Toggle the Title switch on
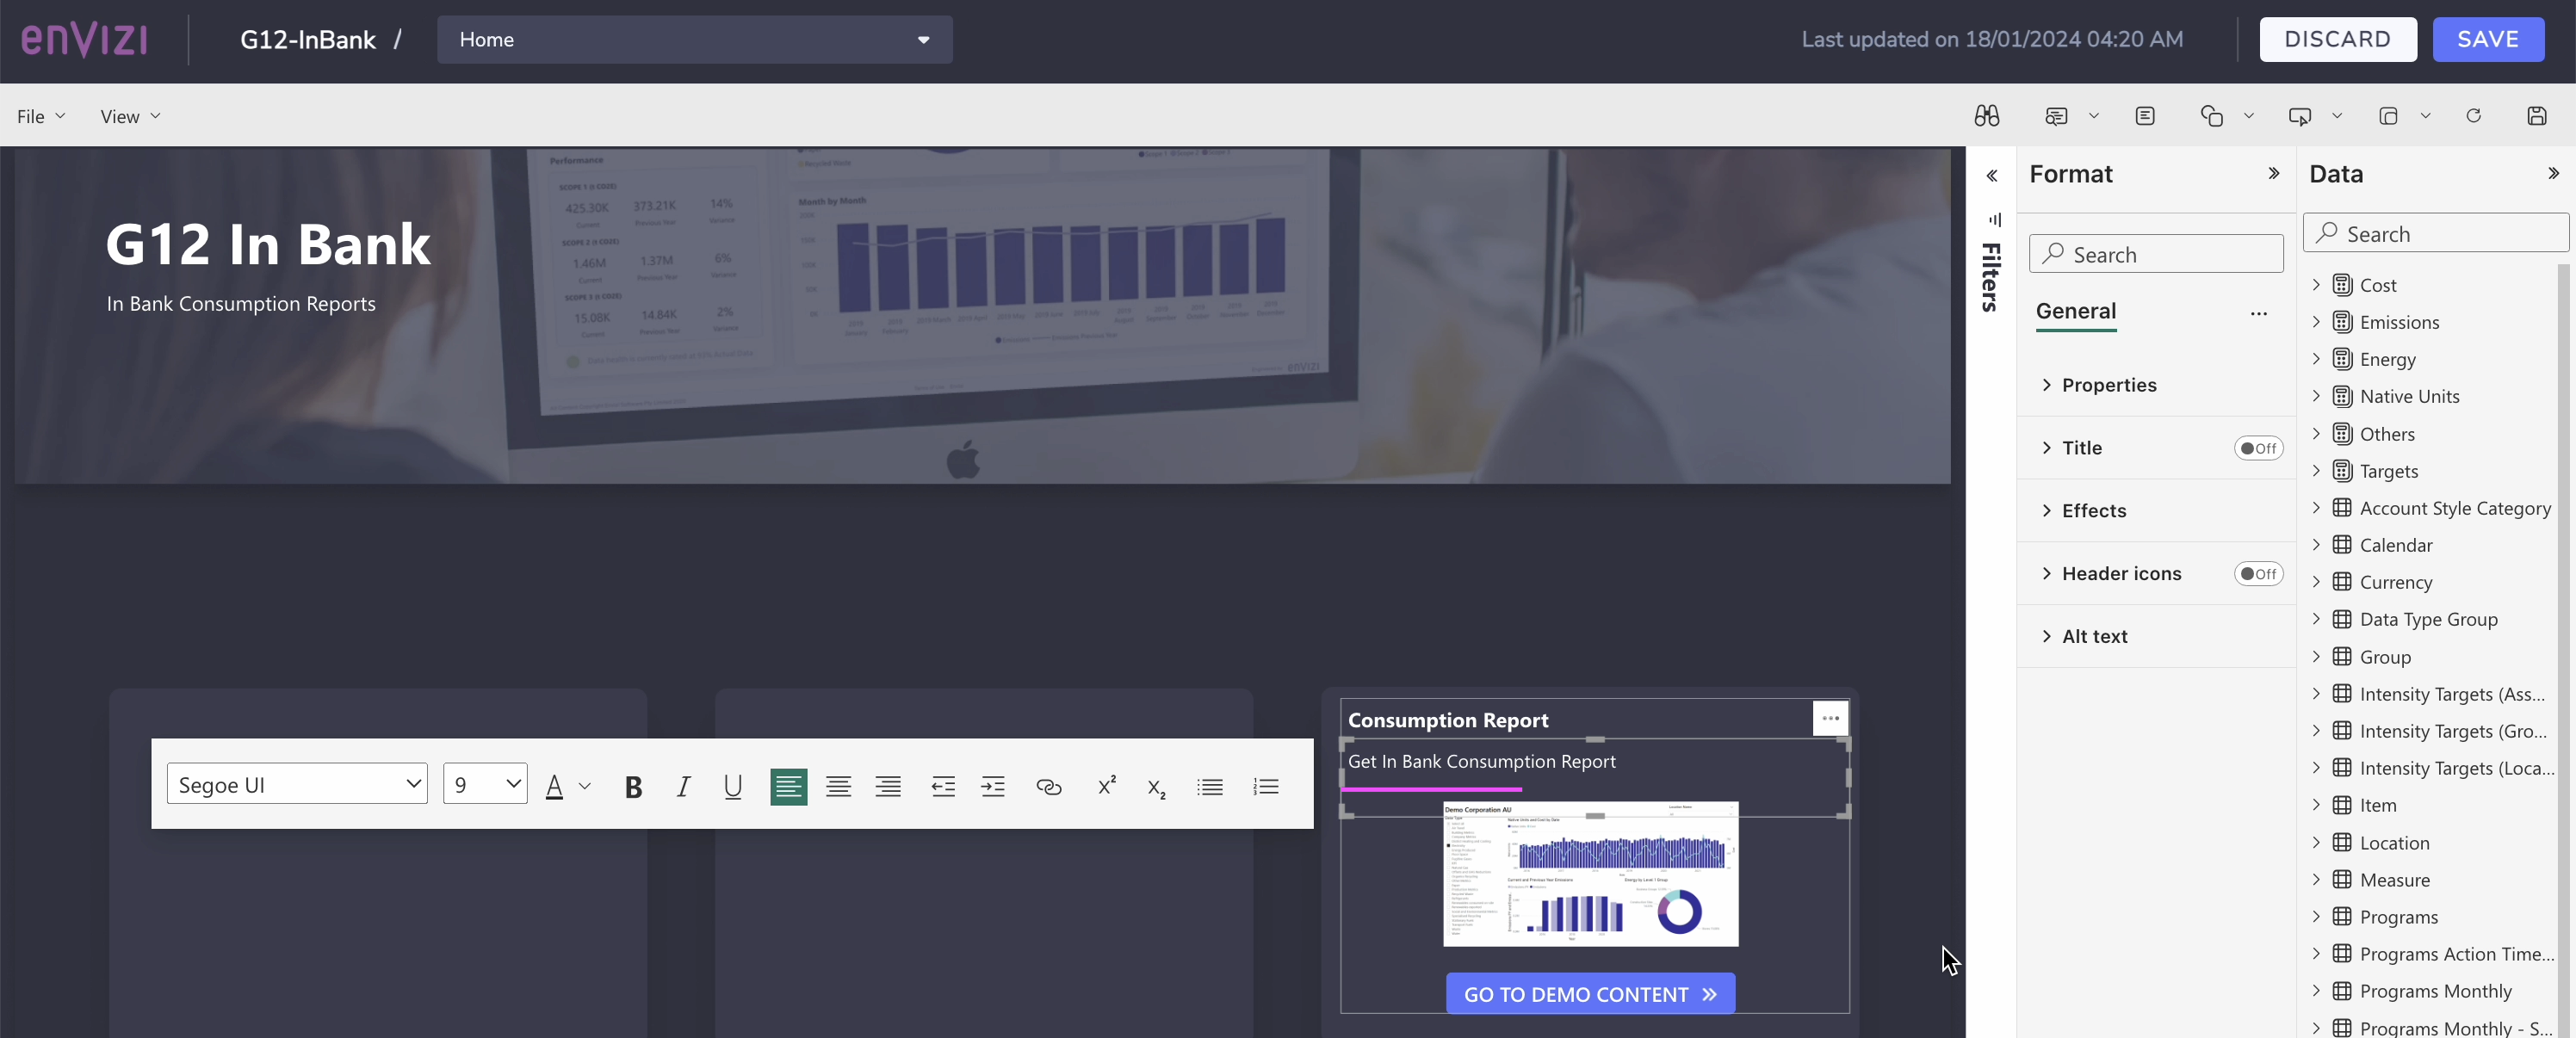2576x1038 pixels. point(2258,448)
